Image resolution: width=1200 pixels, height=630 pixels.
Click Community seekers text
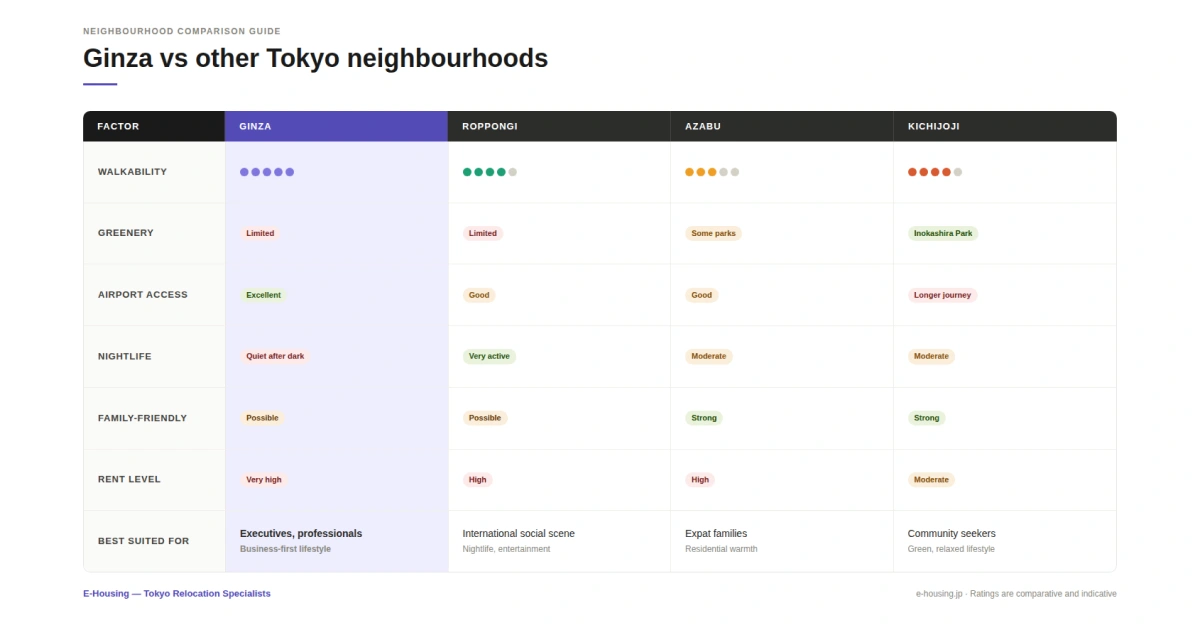(952, 533)
